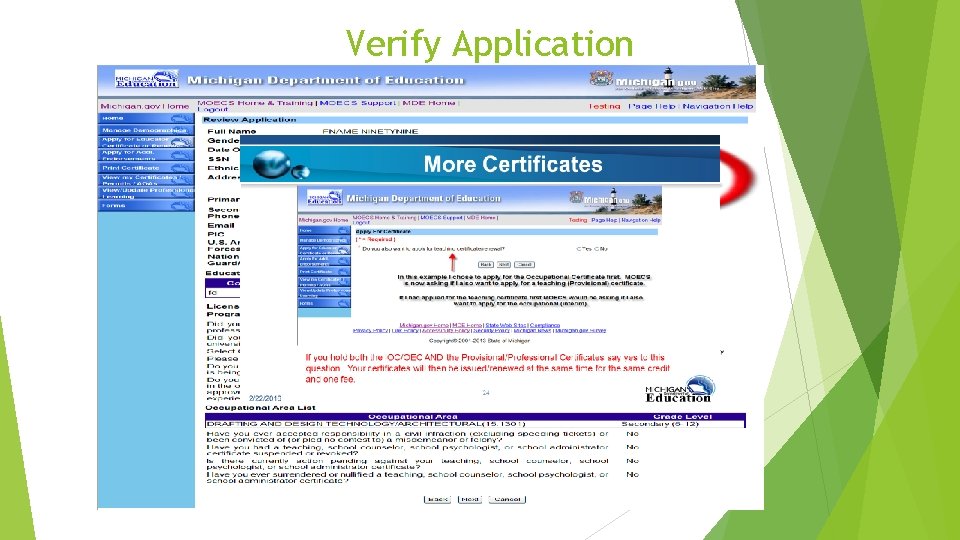Click Logout on the Review Application page

(212, 110)
